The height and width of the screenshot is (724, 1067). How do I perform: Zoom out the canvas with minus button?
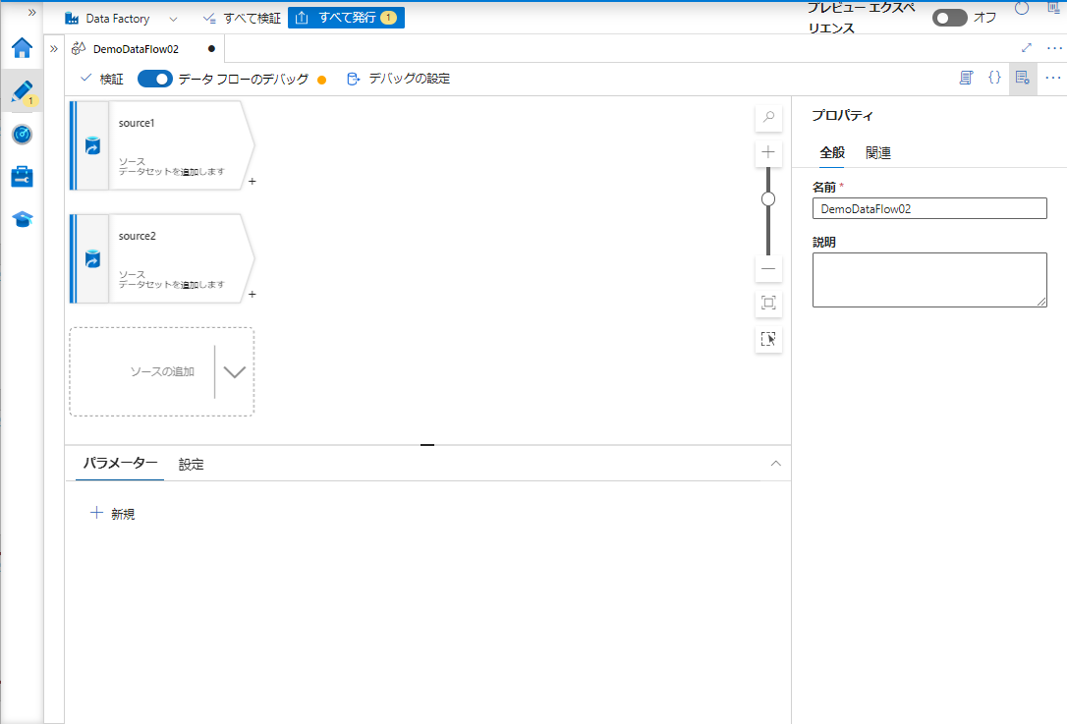[x=768, y=269]
